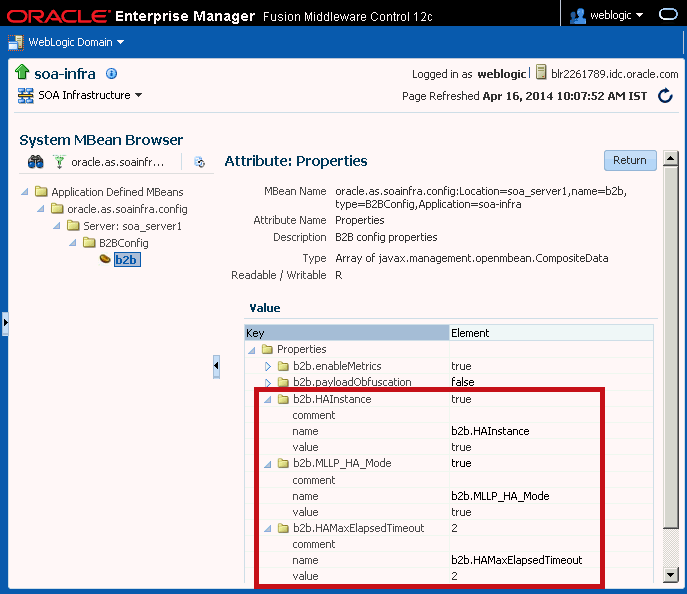Click the WebLogic Domain icon
The height and width of the screenshot is (594, 687).
pyautogui.click(x=16, y=42)
